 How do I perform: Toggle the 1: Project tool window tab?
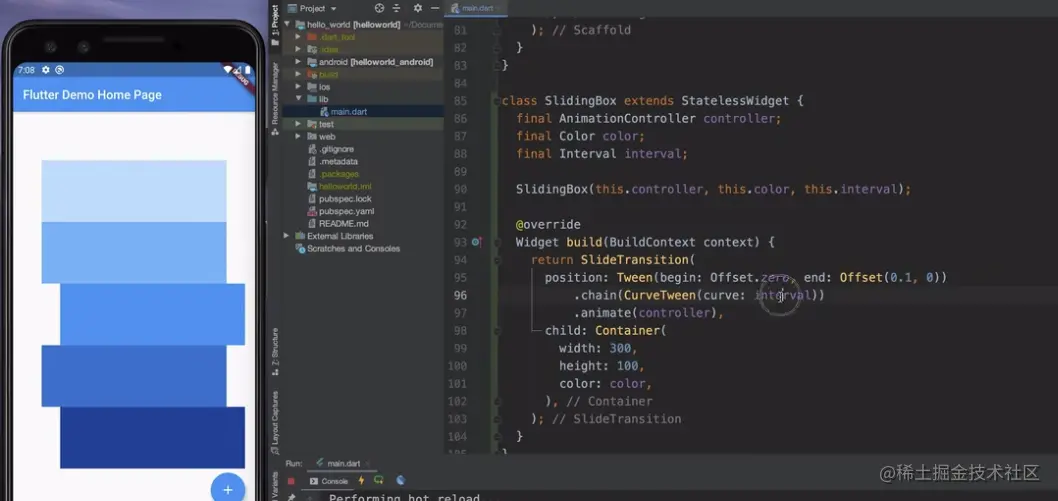pos(275,24)
